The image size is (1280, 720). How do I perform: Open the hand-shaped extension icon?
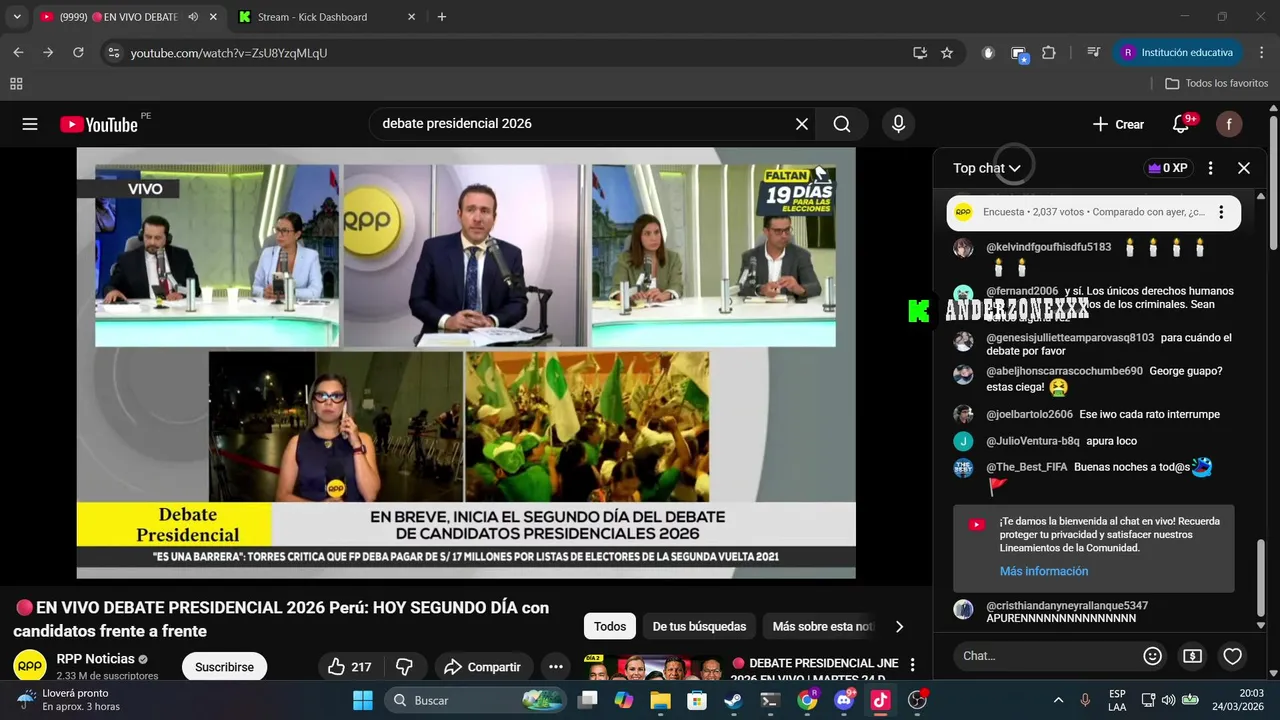988,53
